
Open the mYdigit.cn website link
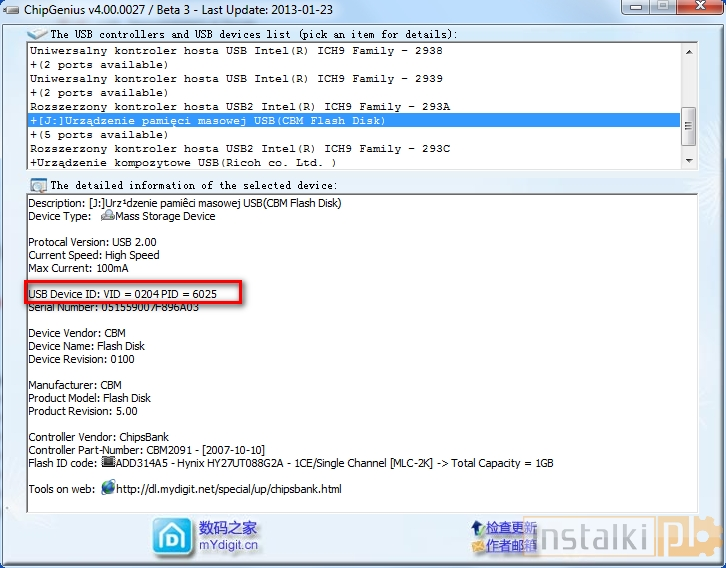pyautogui.click(x=228, y=545)
